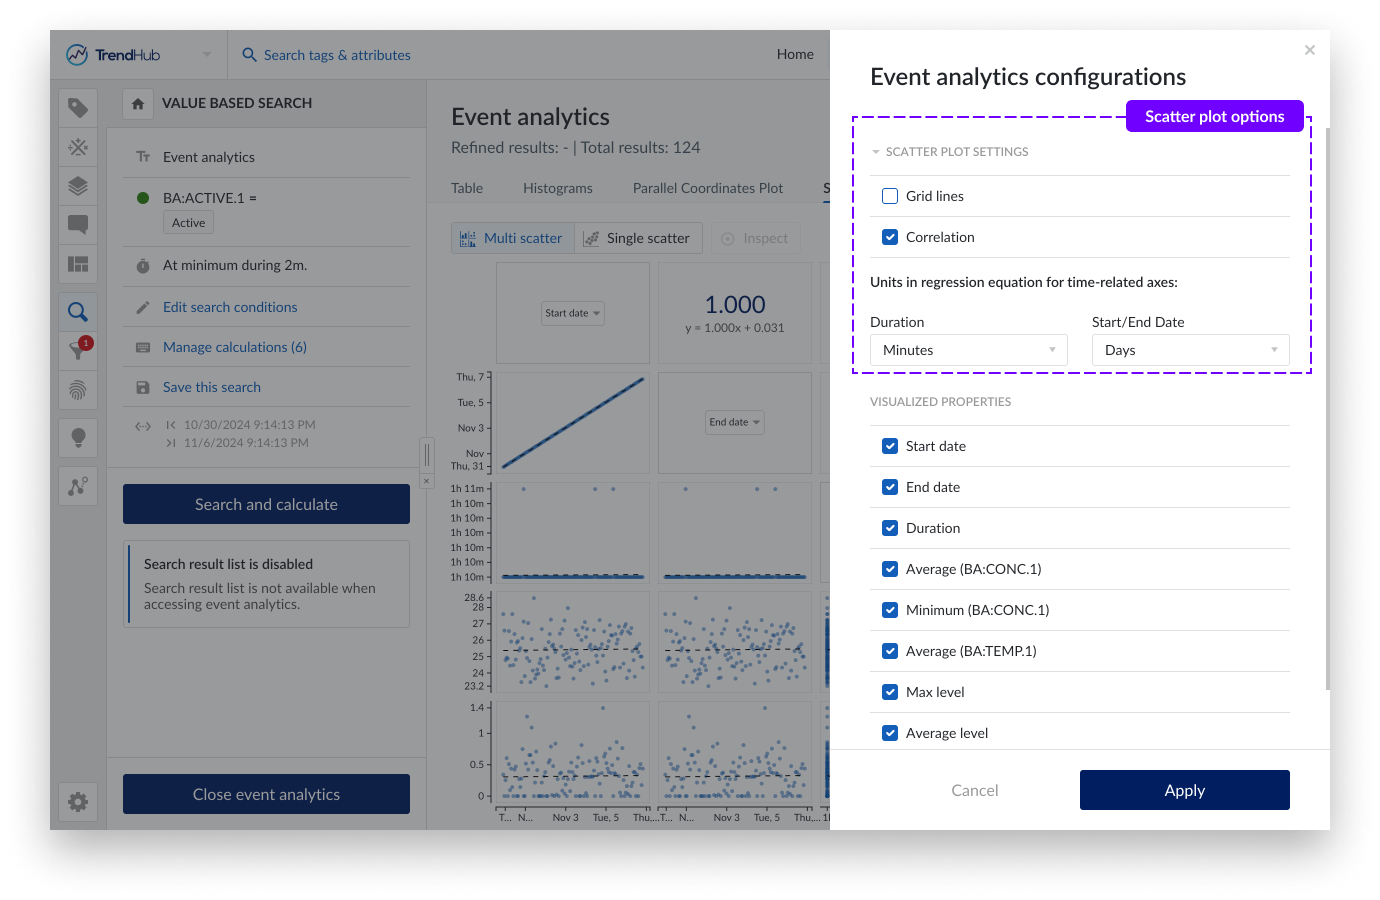Image resolution: width=1380 pixels, height=900 pixels.
Task: Open the dashboard layout icon
Action: coord(78,264)
